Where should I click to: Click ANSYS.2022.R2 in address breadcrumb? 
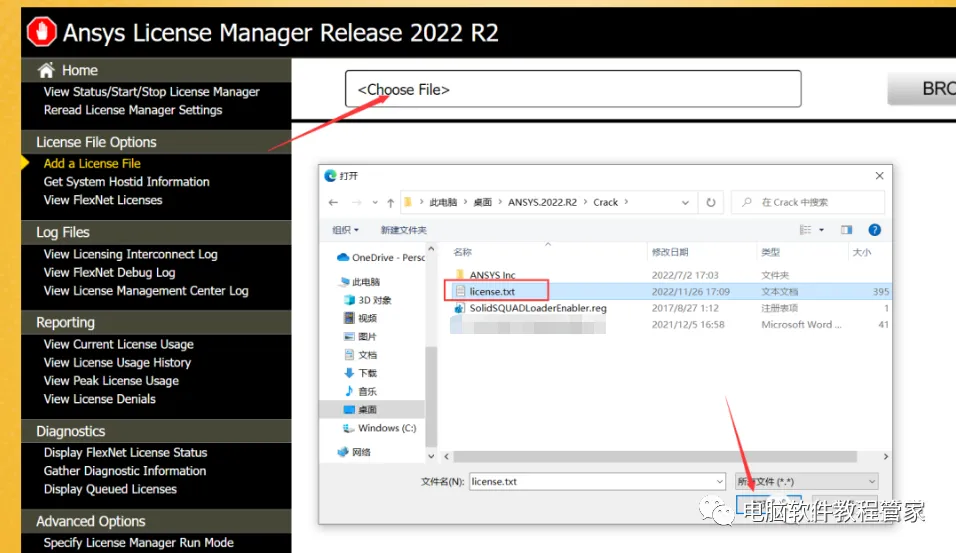[x=542, y=202]
